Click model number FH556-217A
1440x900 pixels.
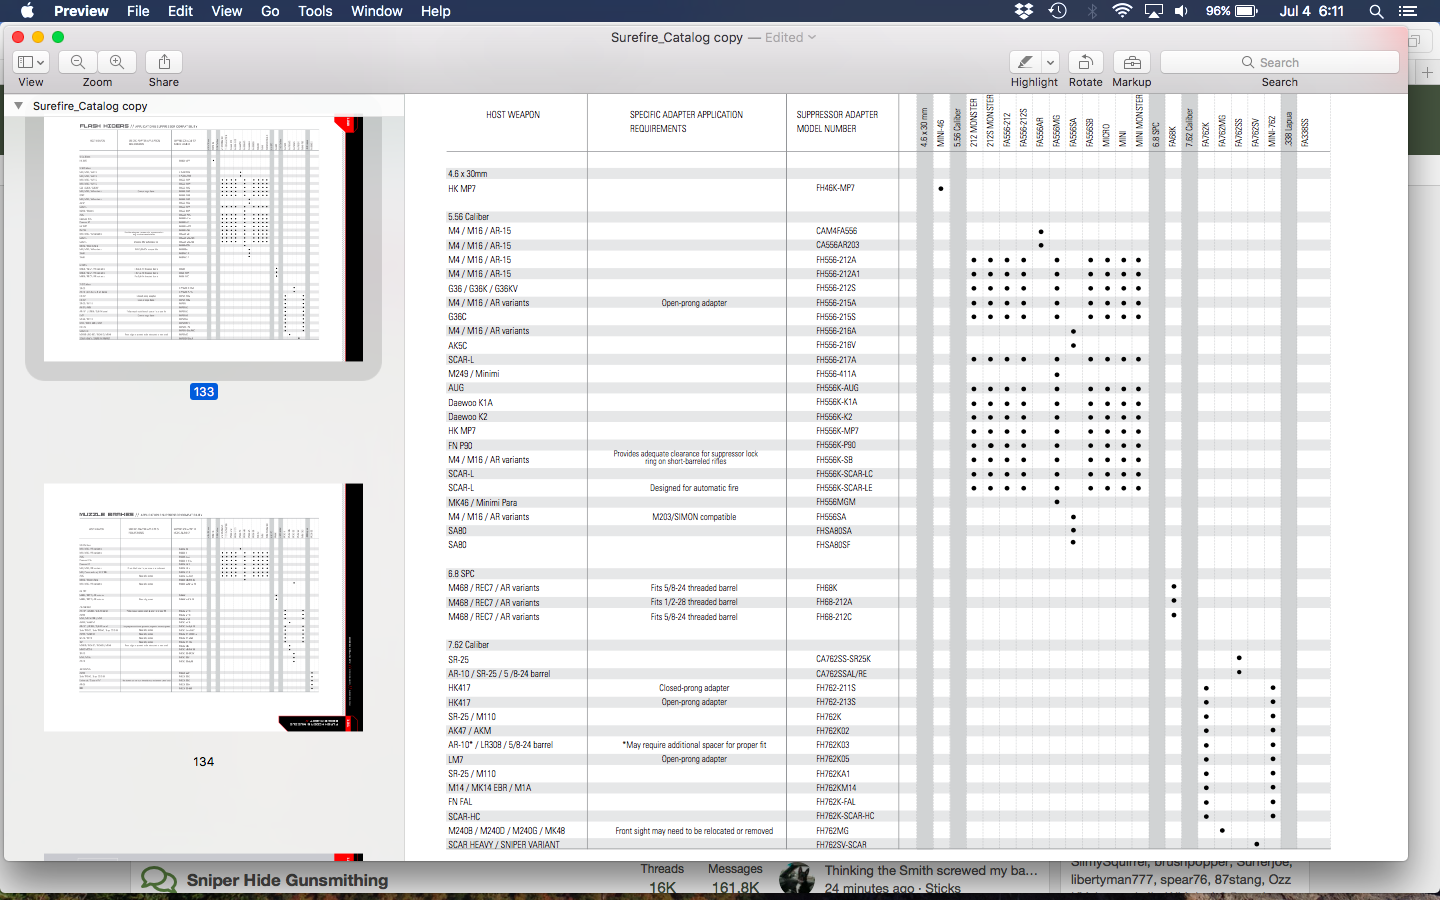click(x=836, y=360)
